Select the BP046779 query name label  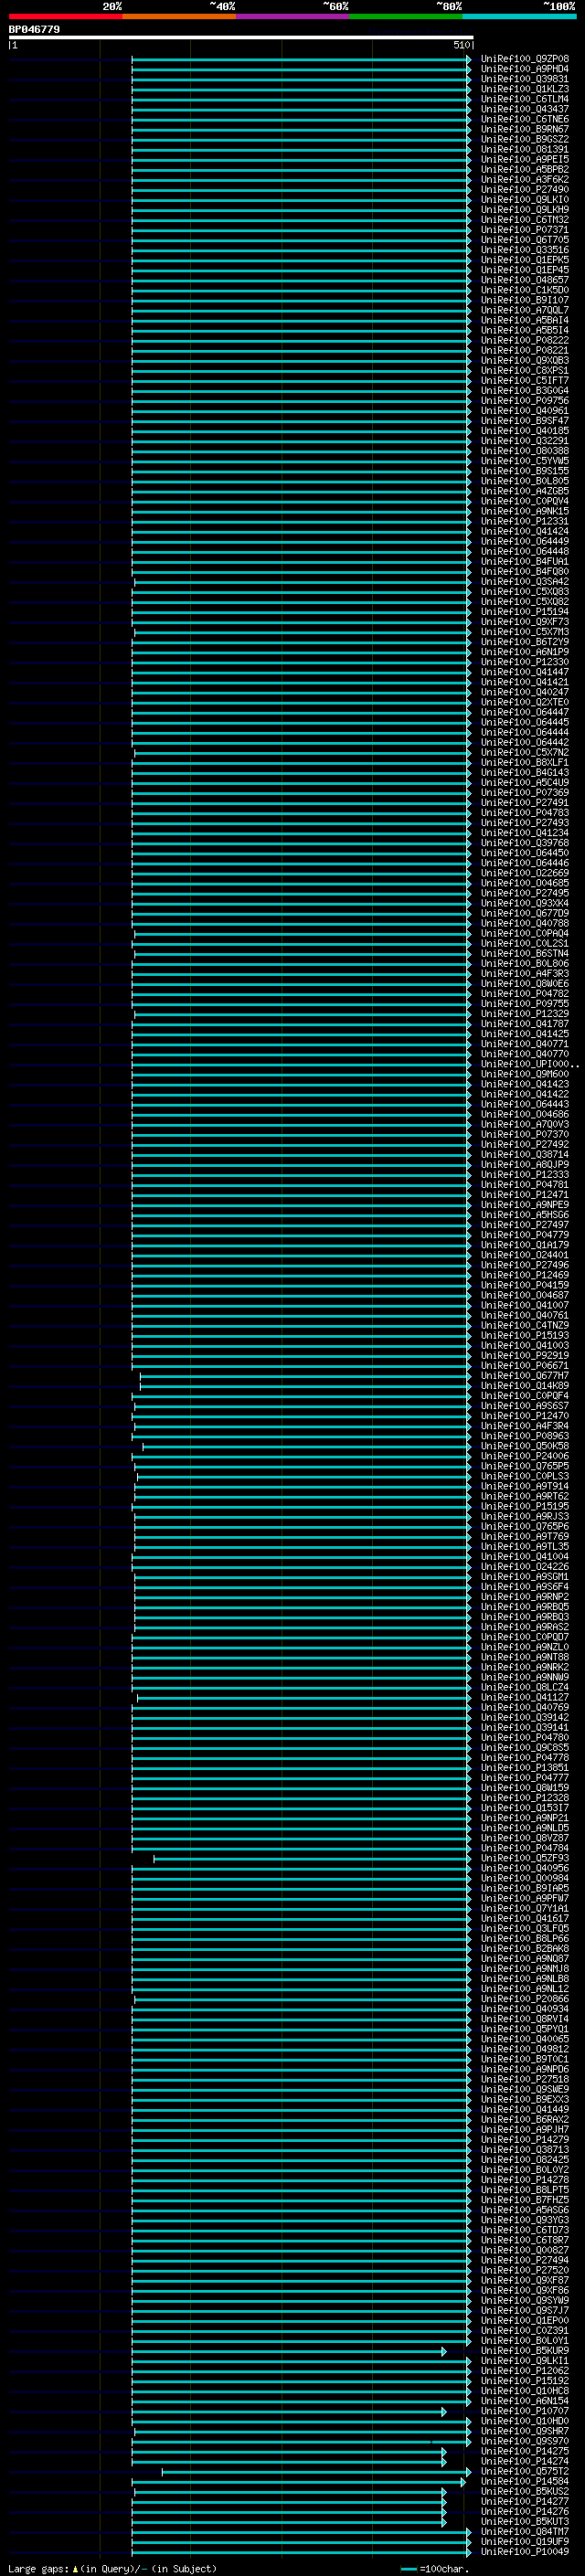click(x=34, y=30)
